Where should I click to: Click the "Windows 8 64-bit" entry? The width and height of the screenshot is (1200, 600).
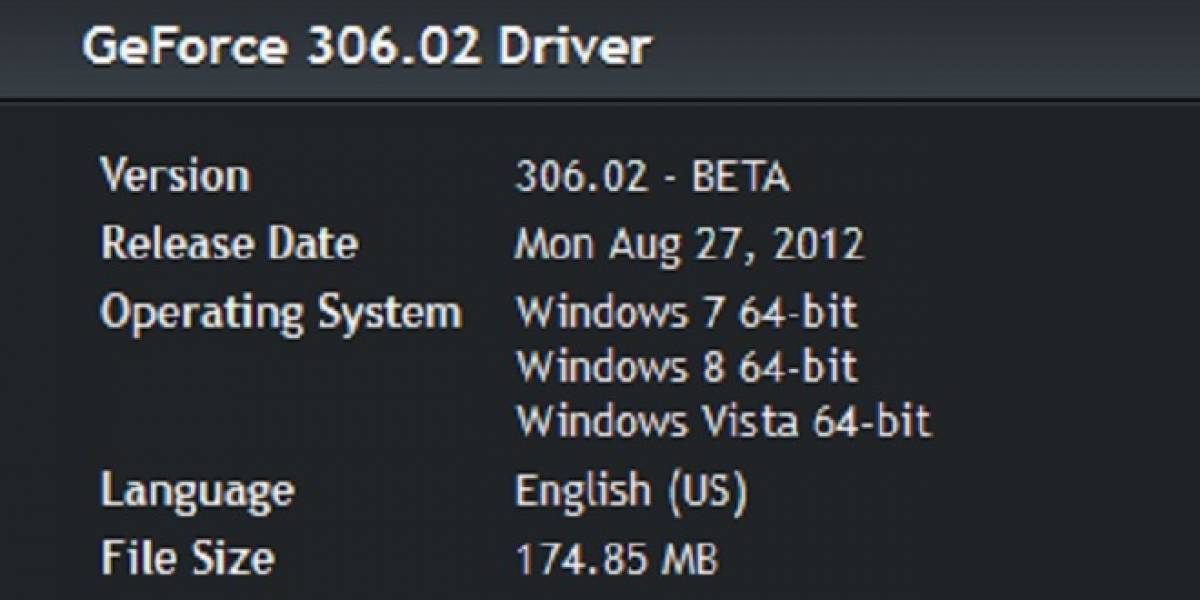(687, 367)
